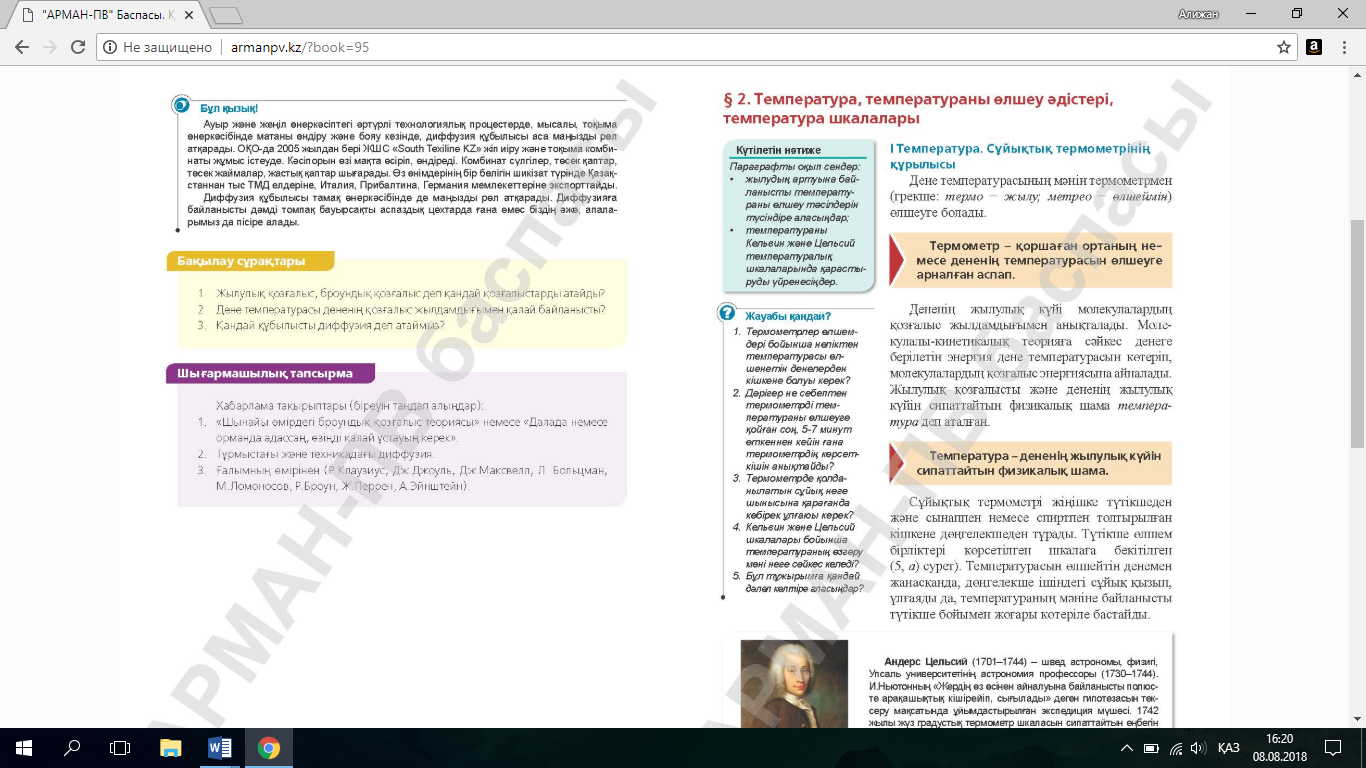This screenshot has width=1366, height=768.
Task: Click the line 'Хабарлама тақырыптары (біреуін таңдап алыңдар):'
Action: point(349,405)
